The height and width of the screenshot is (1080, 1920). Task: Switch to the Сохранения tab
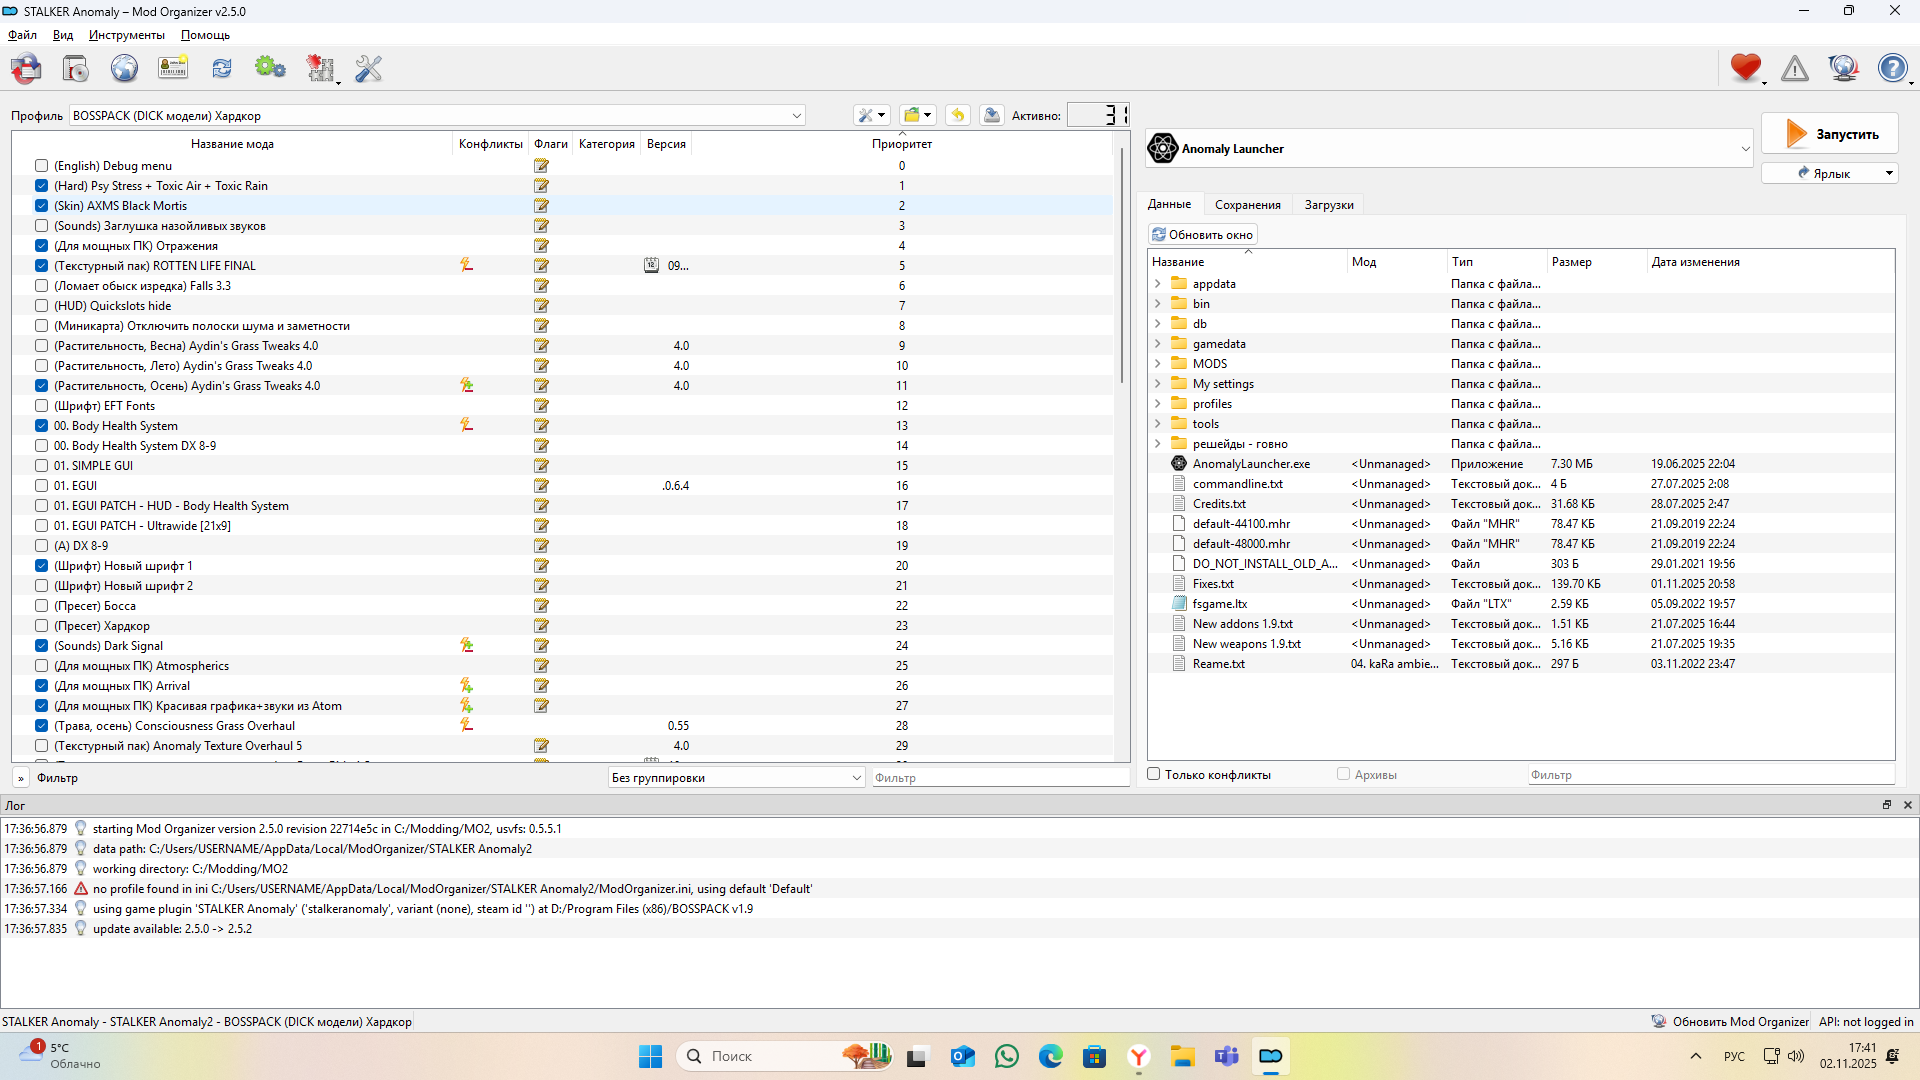1247,205
